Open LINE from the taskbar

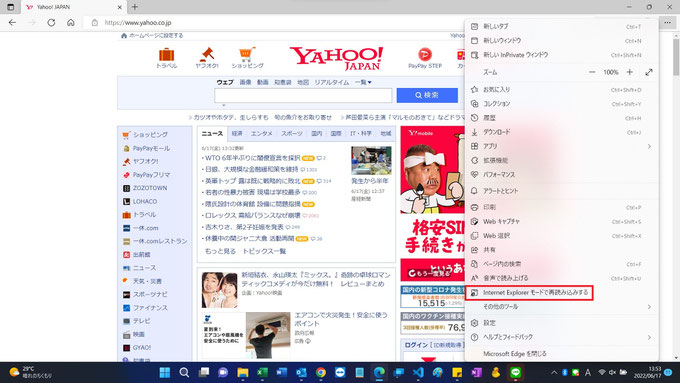pyautogui.click(x=515, y=372)
